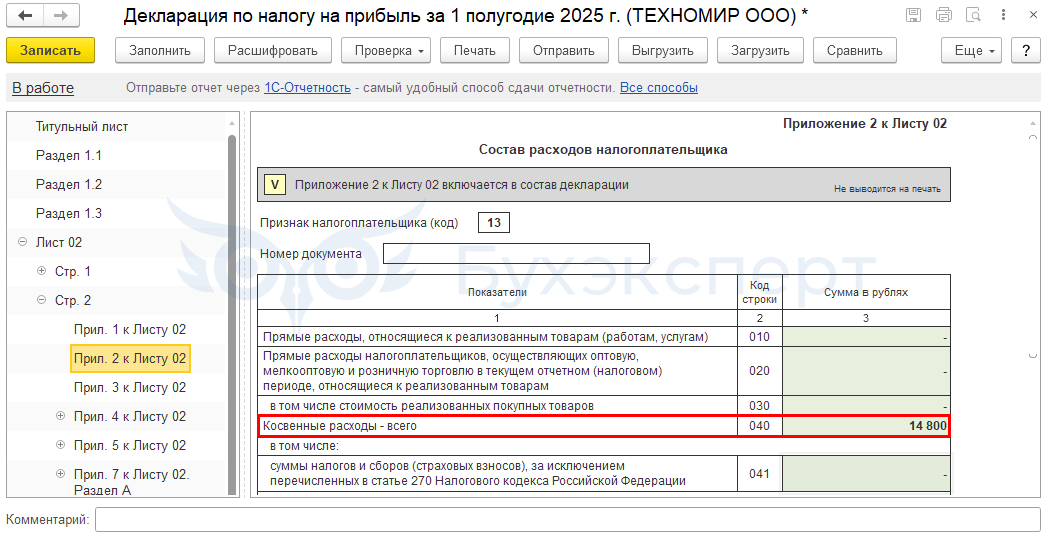Viewport: 1043px width, 534px height.
Task: Open help with the question mark button
Action: pos(1024,51)
